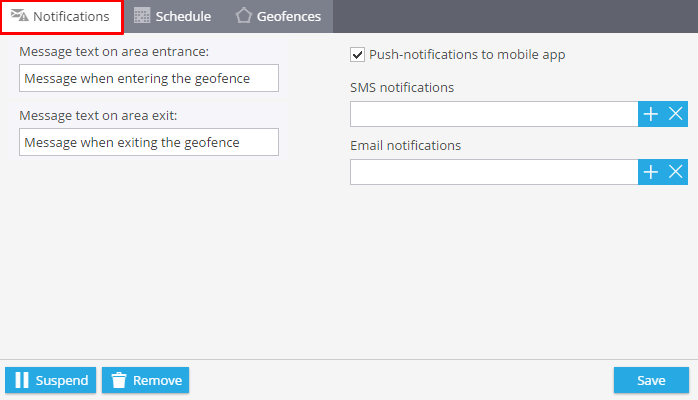Suspend this rule

pyautogui.click(x=51, y=380)
